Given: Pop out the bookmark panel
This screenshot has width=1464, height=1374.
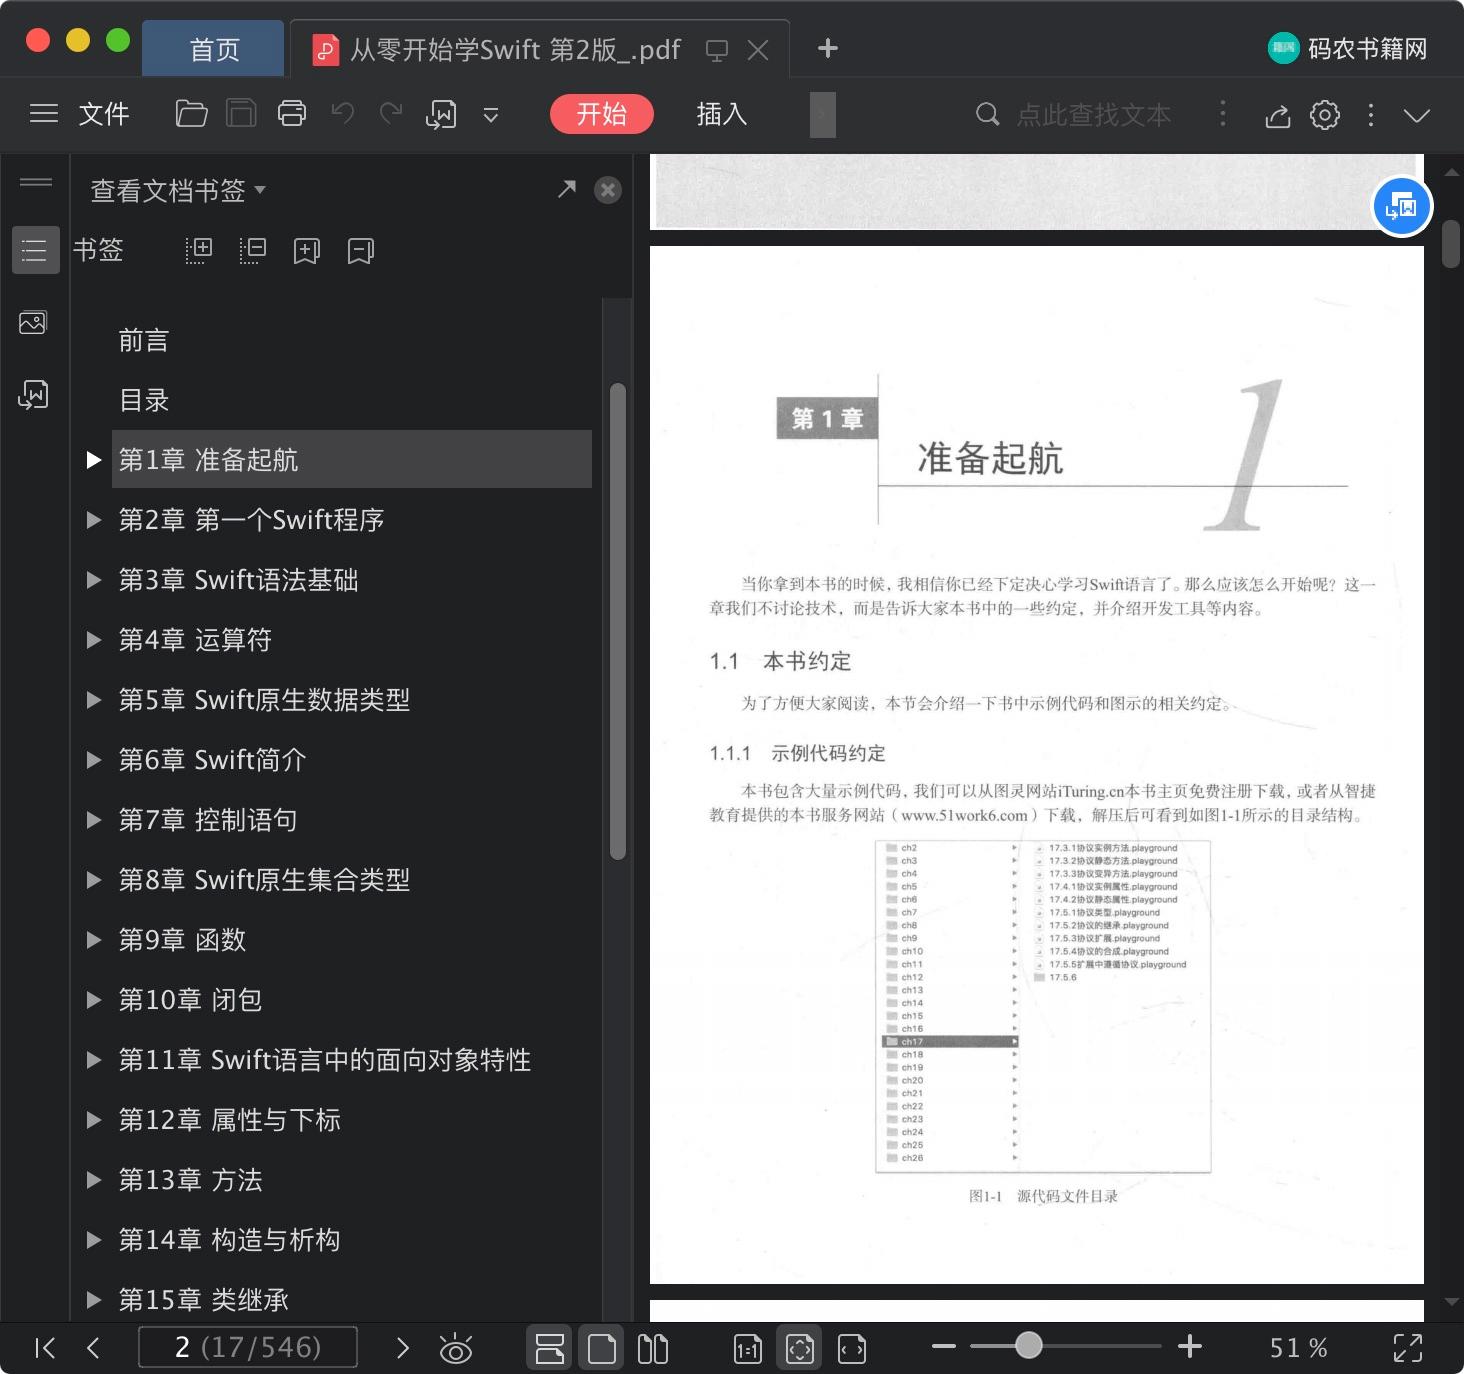Looking at the screenshot, I should pyautogui.click(x=567, y=189).
